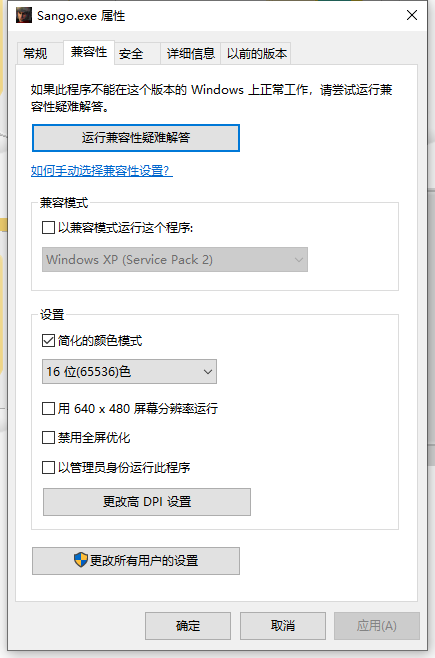Go to the 详细信息 tab
The image size is (435, 658).
(190, 54)
